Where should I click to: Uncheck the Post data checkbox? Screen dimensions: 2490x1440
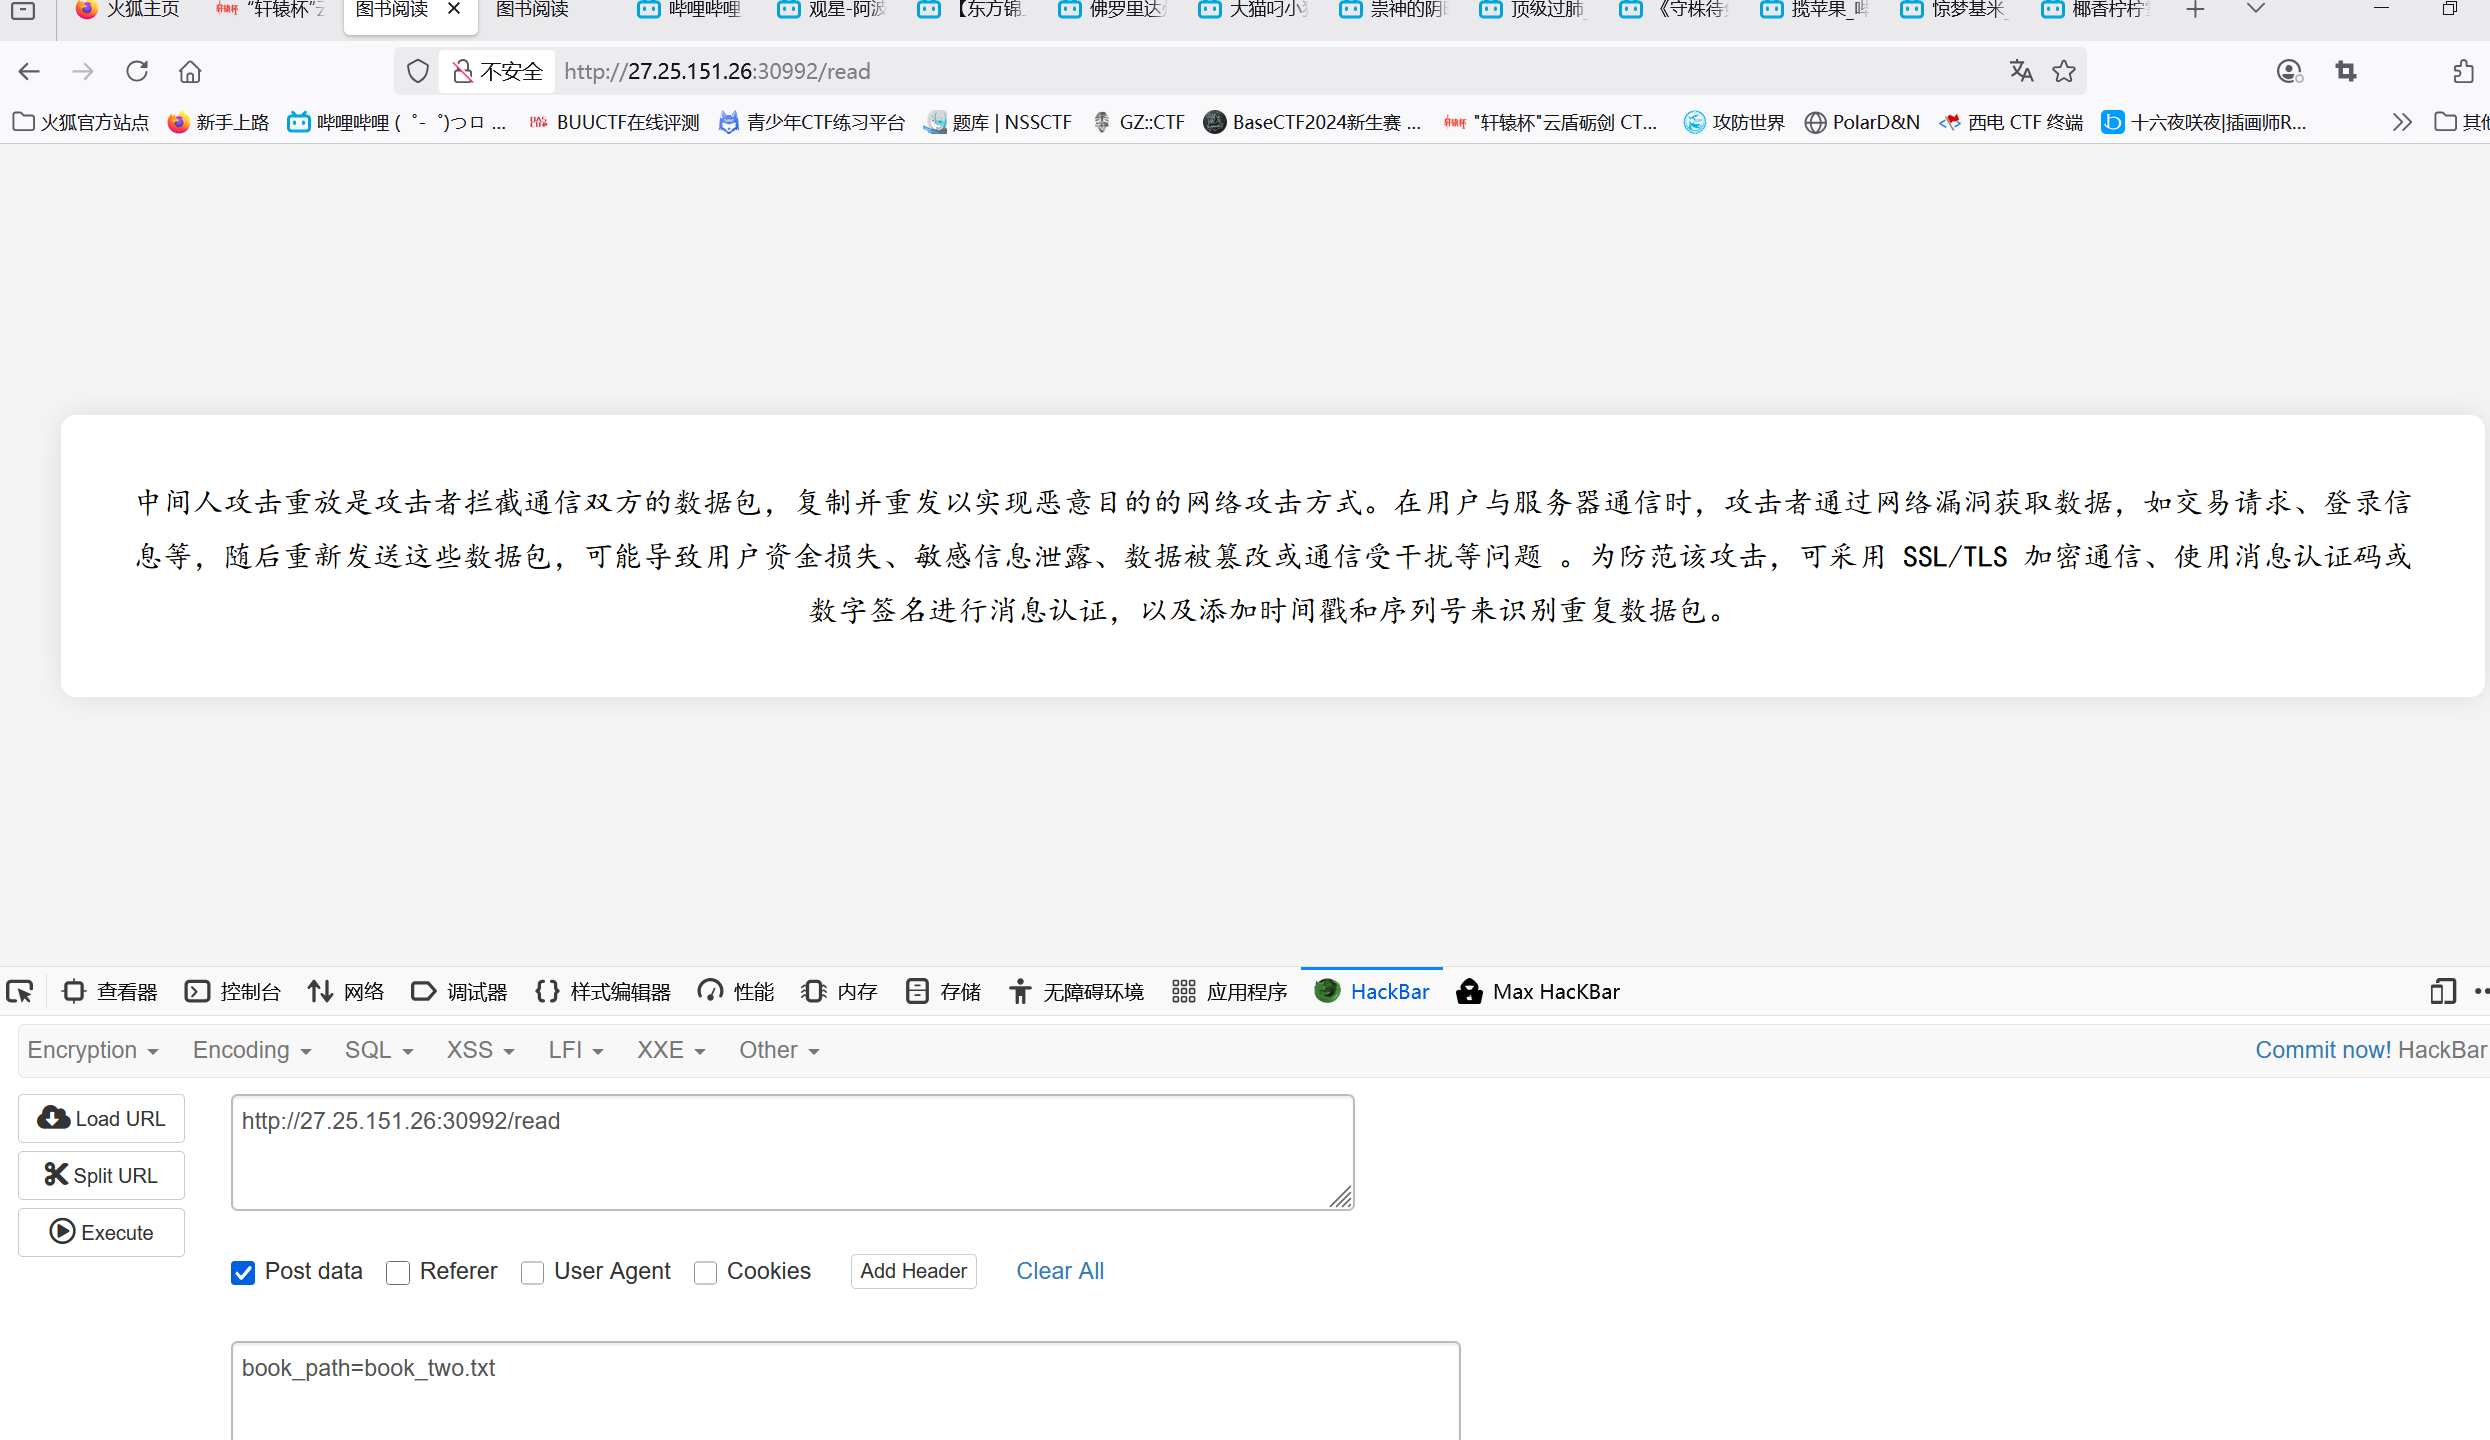tap(243, 1272)
